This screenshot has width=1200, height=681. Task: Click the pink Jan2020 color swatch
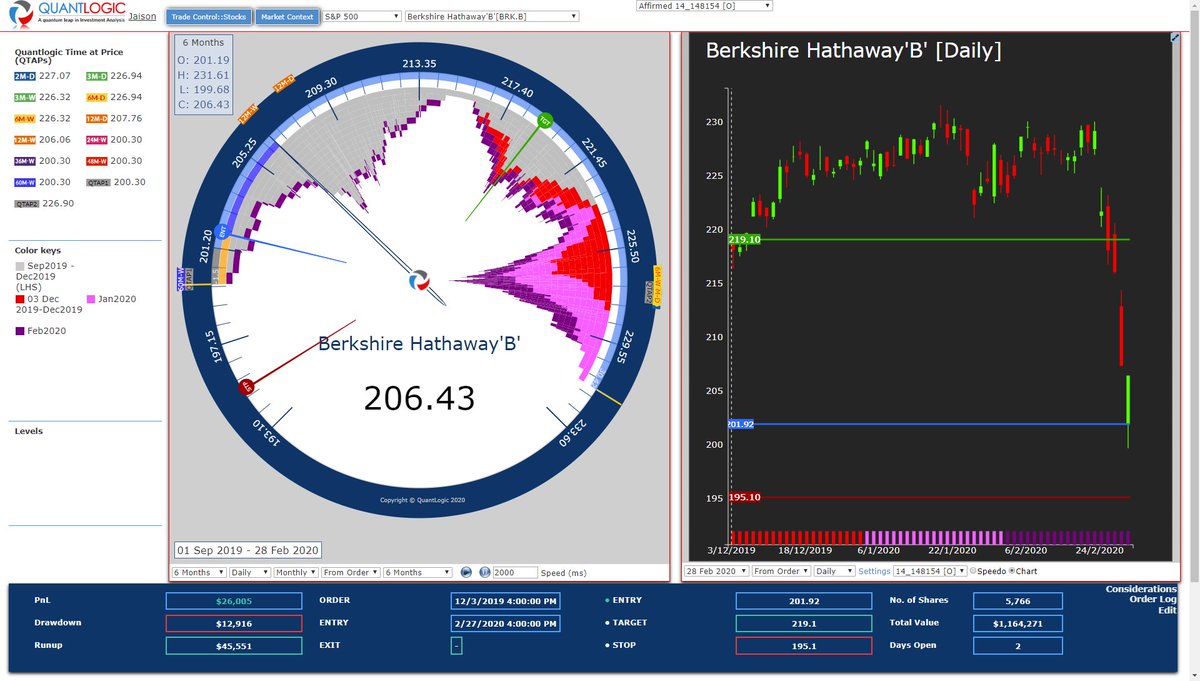pos(92,299)
